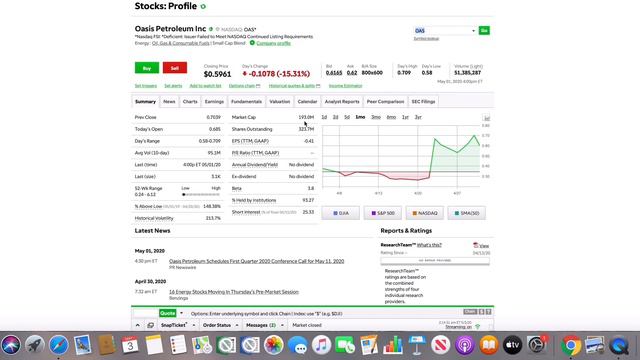Image resolution: width=640 pixels, height=360 pixels.
Task: Click the Set triggers link
Action: 146,86
